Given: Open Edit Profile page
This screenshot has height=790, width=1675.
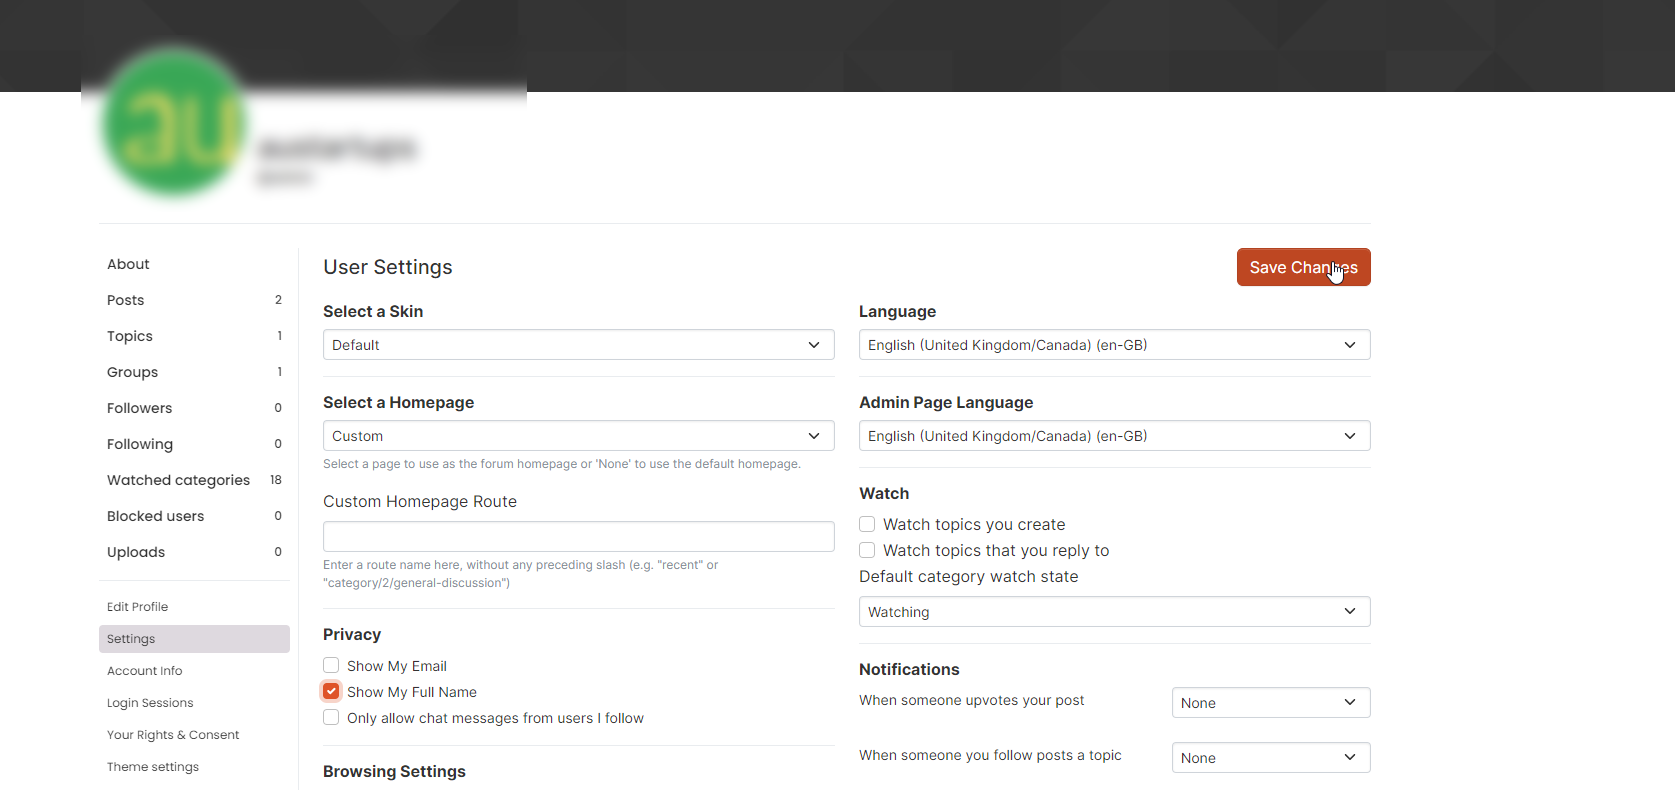Looking at the screenshot, I should 138,607.
